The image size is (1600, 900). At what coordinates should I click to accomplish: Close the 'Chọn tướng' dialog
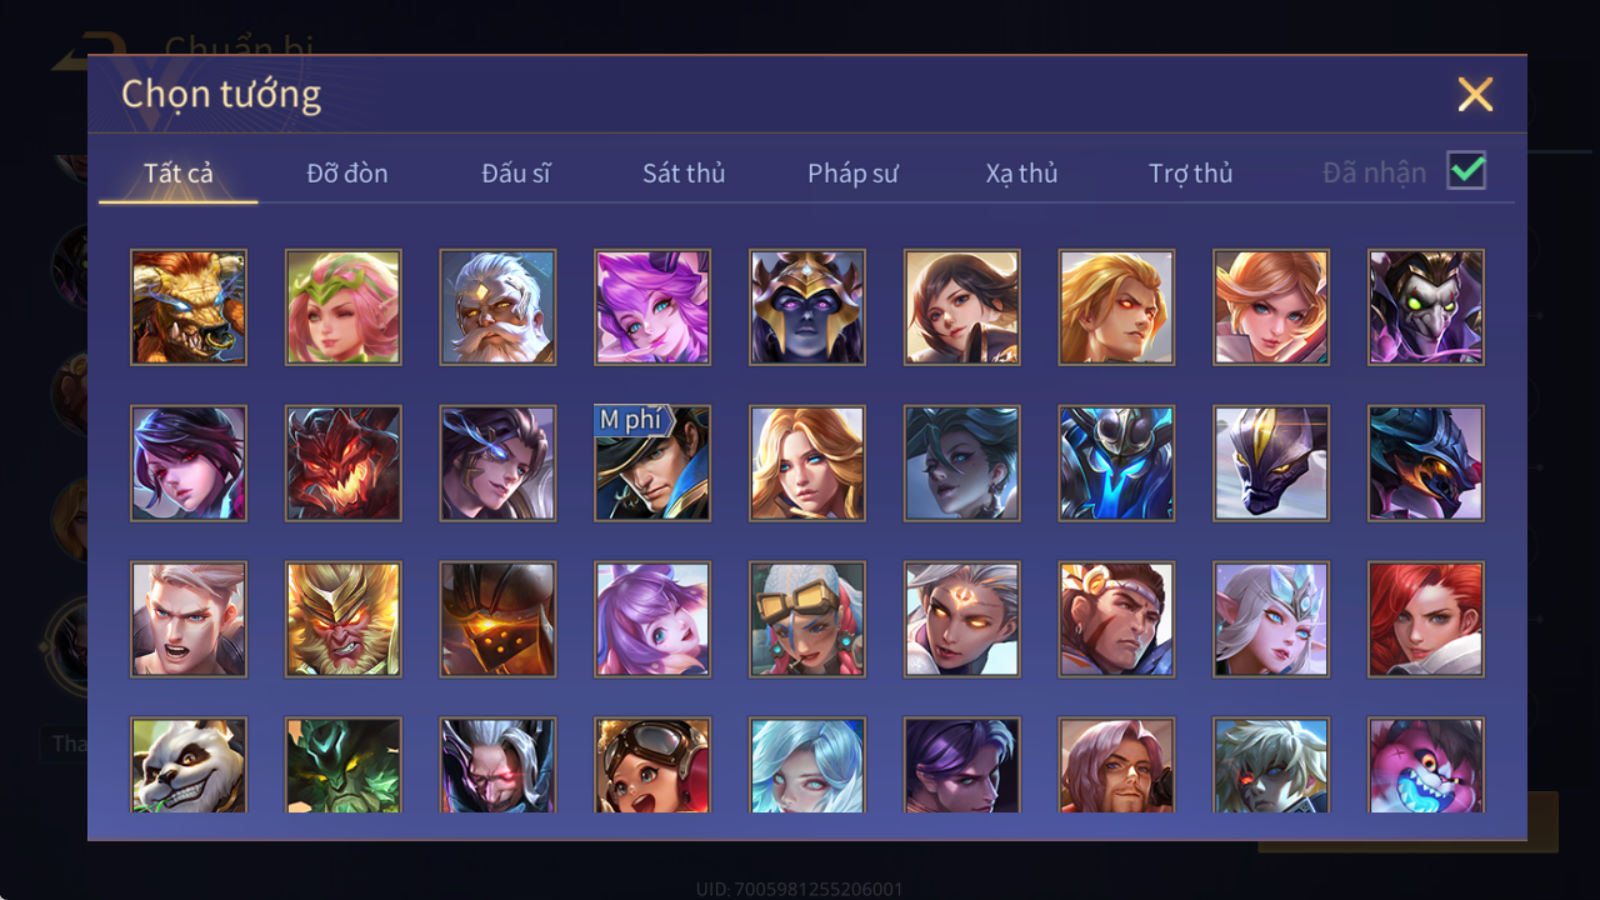tap(1475, 95)
